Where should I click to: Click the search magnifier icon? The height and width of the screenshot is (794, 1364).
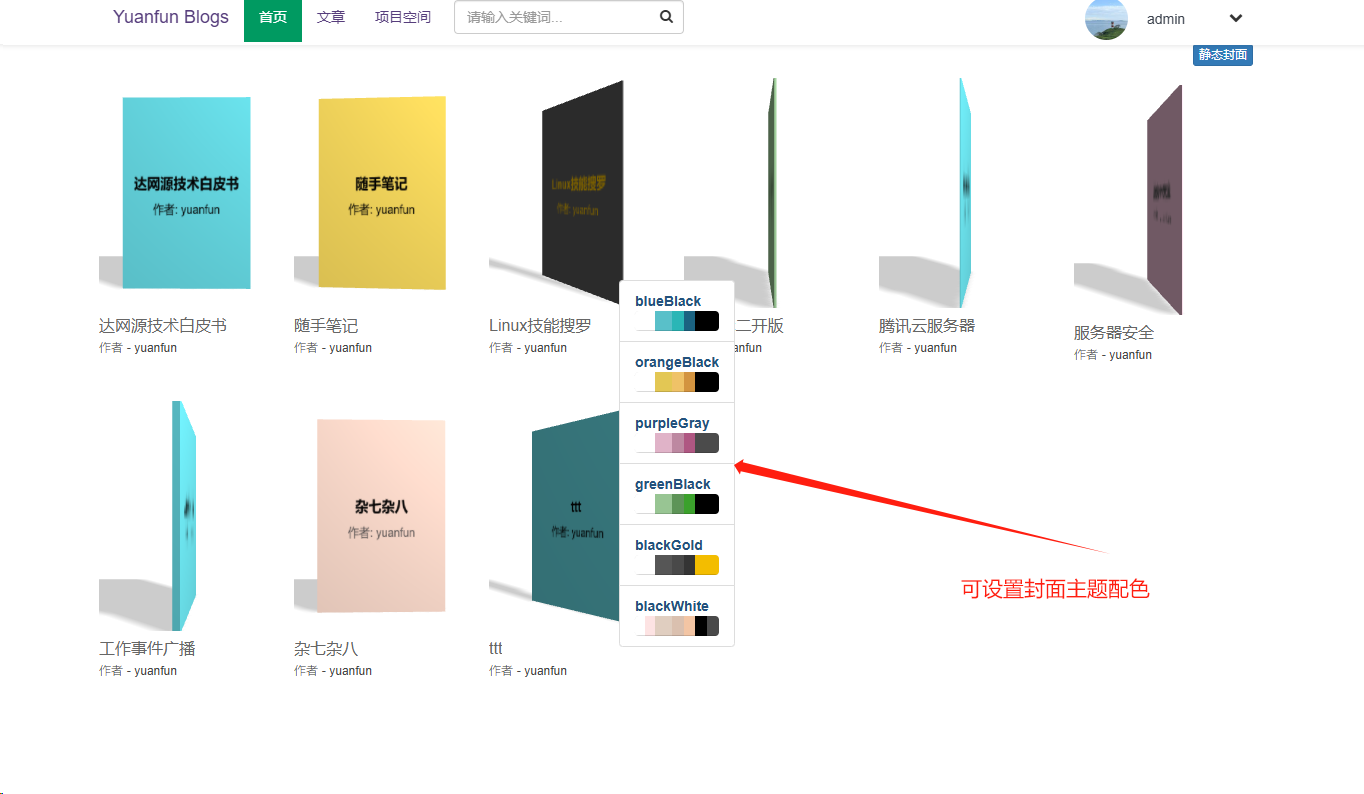tap(666, 17)
